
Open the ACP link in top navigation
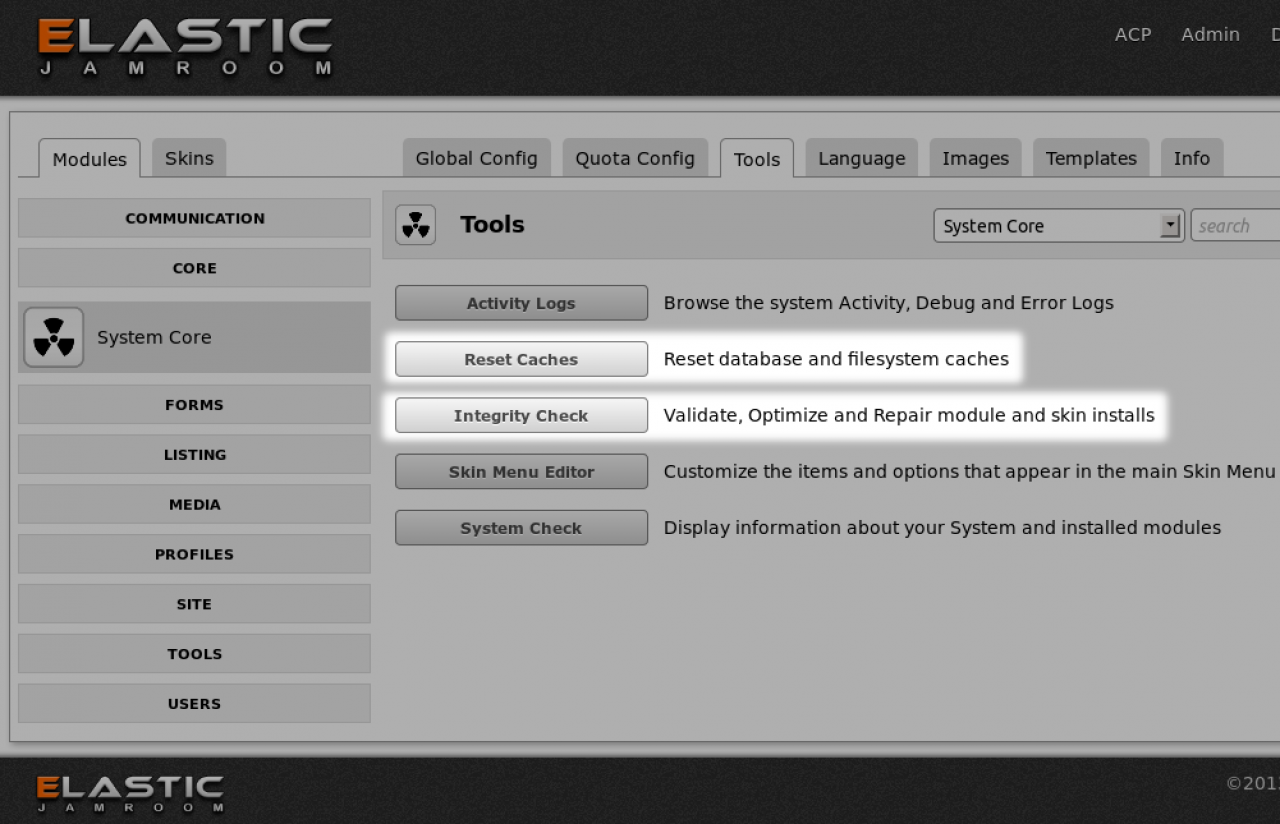pos(1132,34)
